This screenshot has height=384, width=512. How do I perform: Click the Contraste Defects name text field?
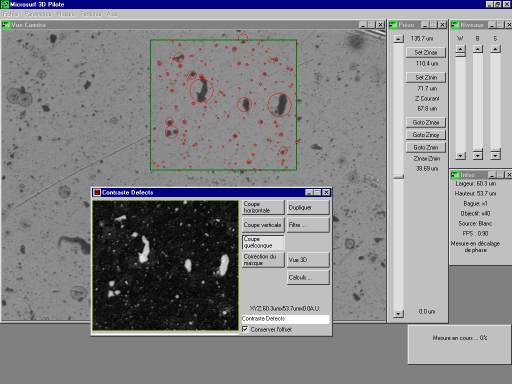click(x=285, y=319)
